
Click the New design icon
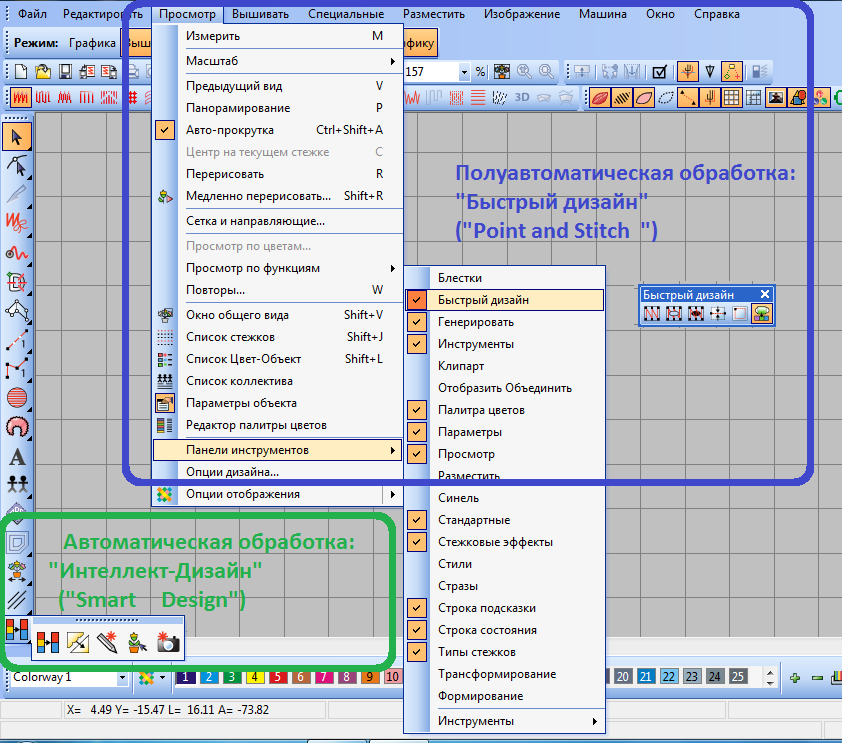coord(20,71)
